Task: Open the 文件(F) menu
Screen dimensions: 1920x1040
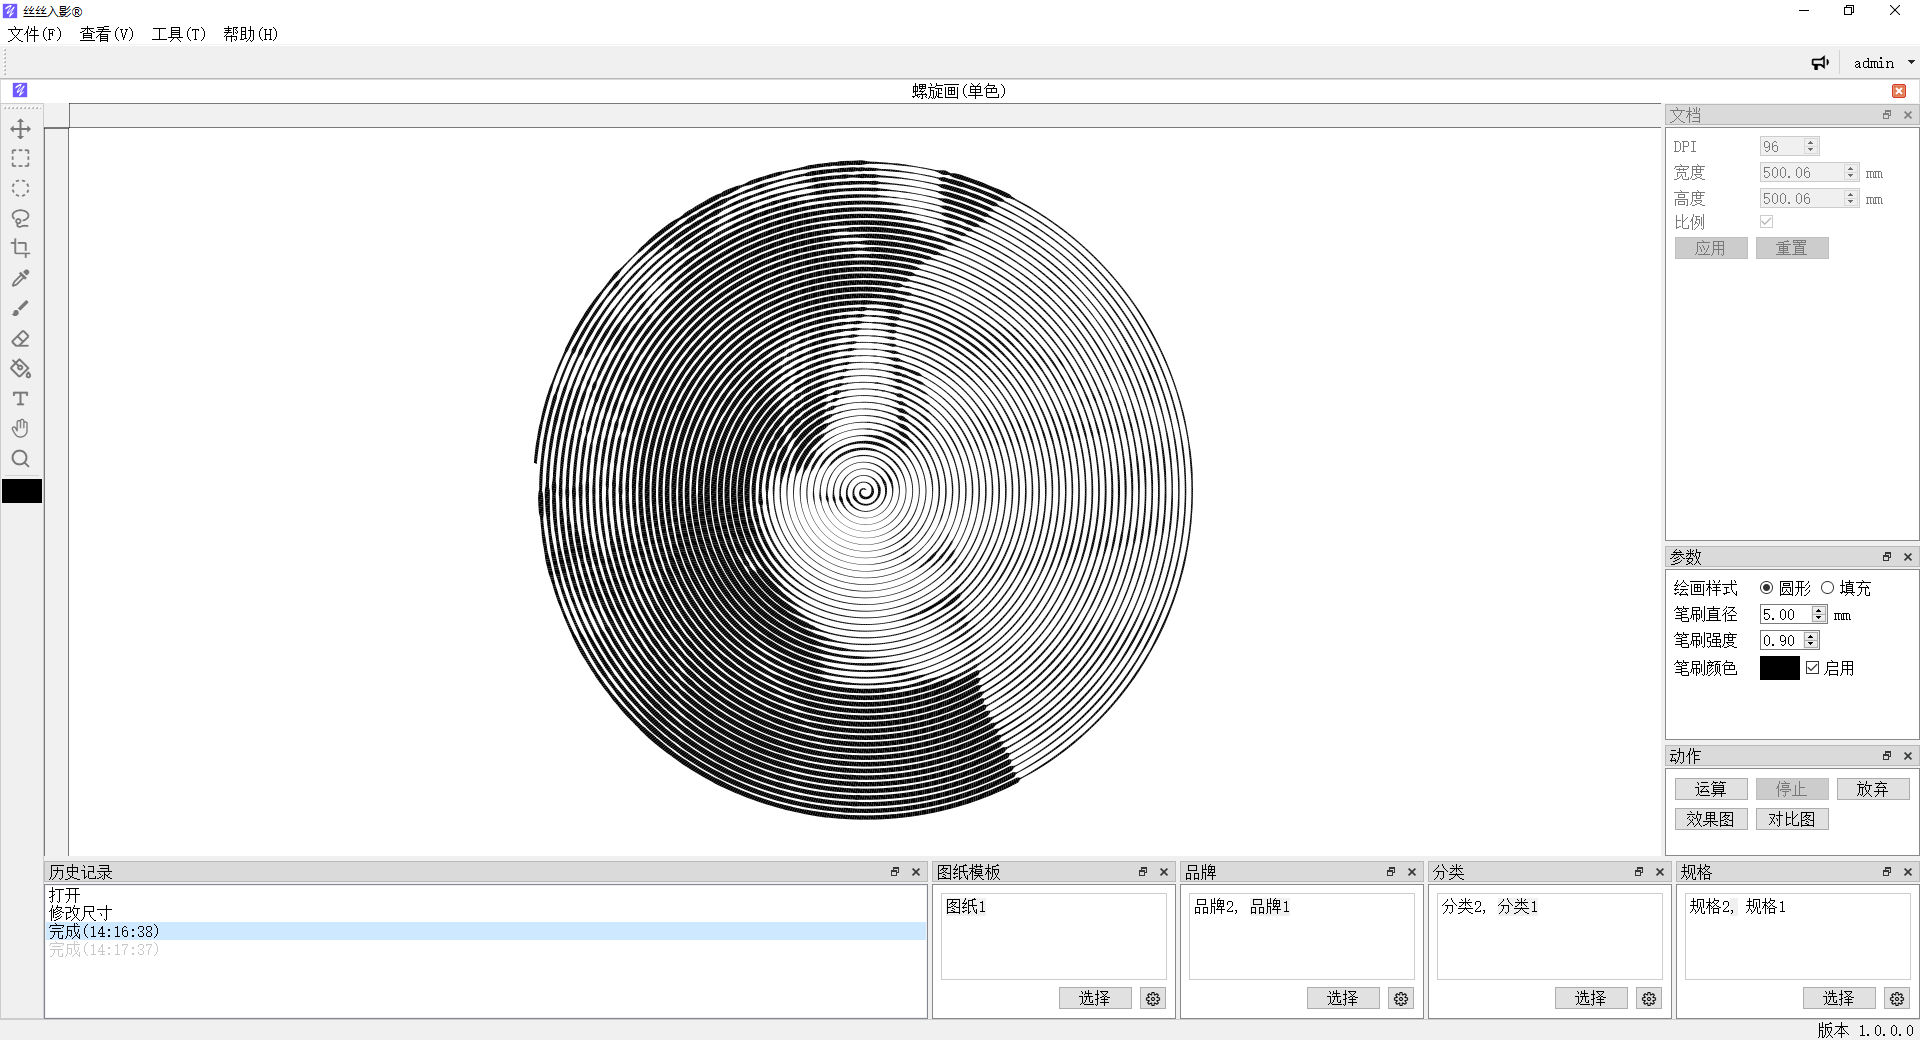Action: tap(35, 34)
